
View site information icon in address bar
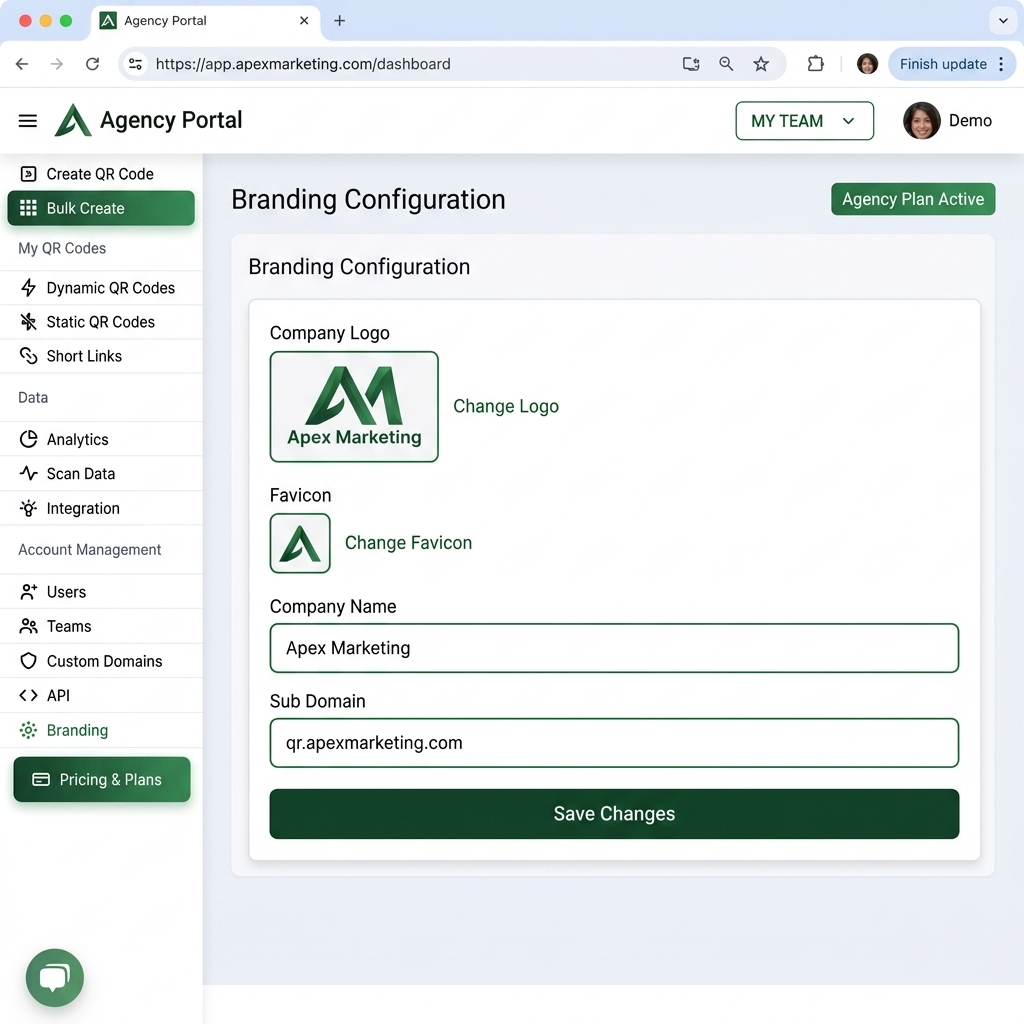[135, 64]
